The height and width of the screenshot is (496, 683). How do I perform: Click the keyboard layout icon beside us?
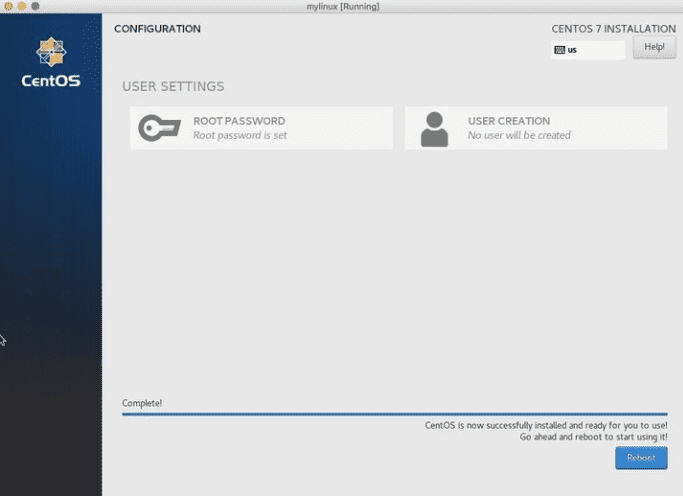(559, 50)
